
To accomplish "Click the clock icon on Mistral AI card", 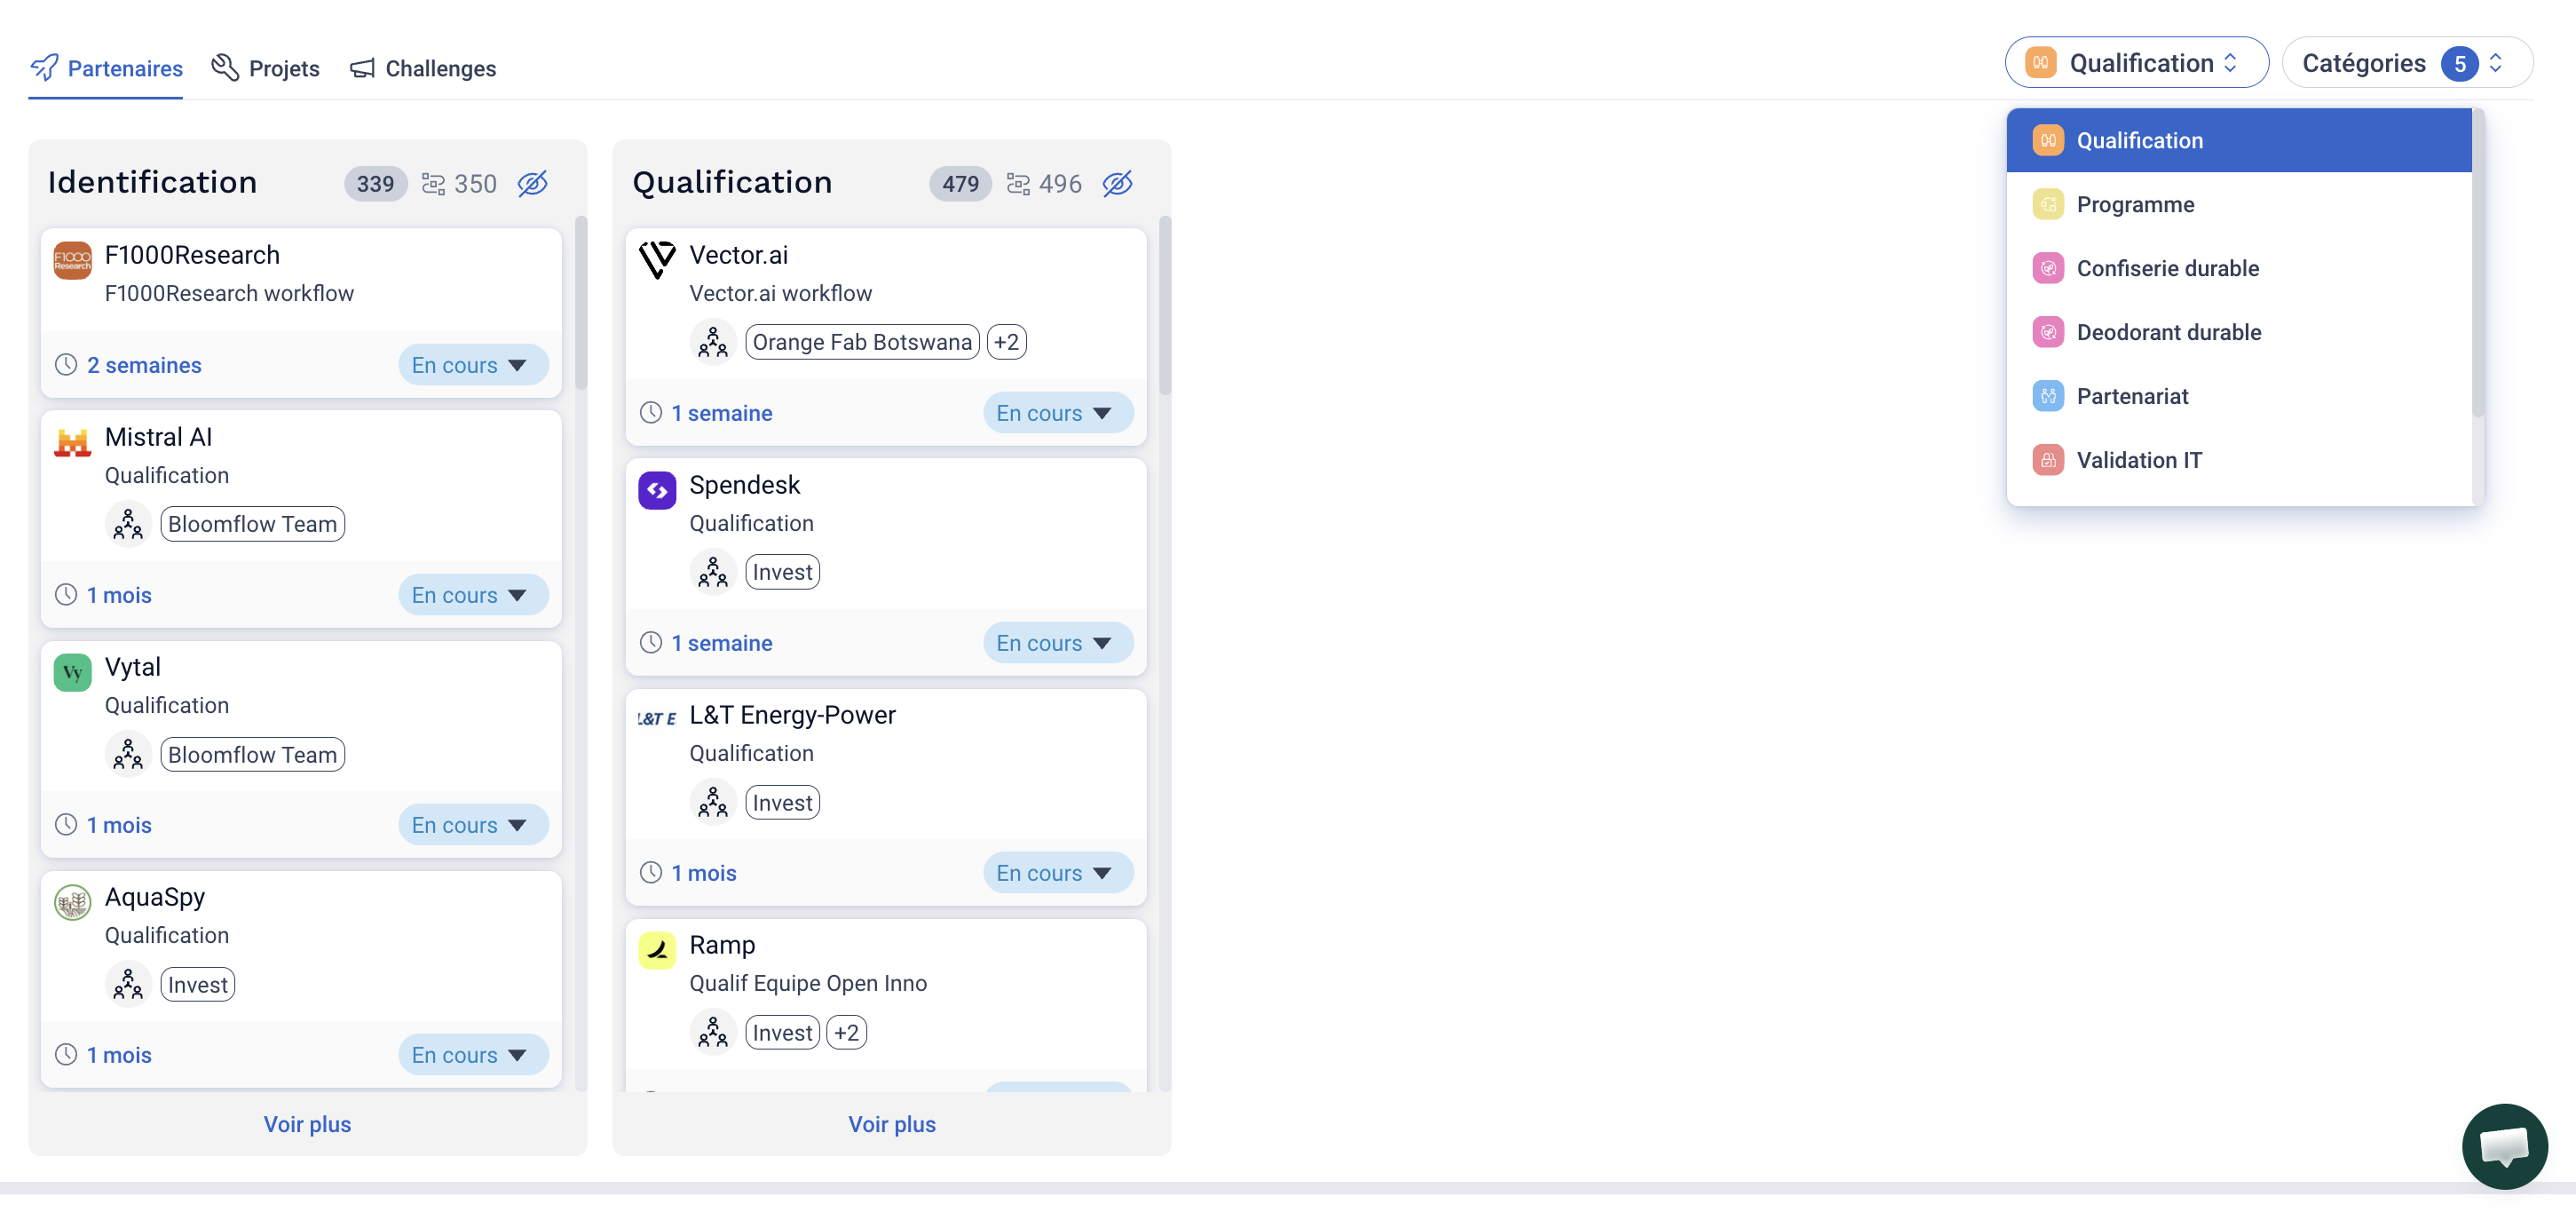I will coord(66,595).
